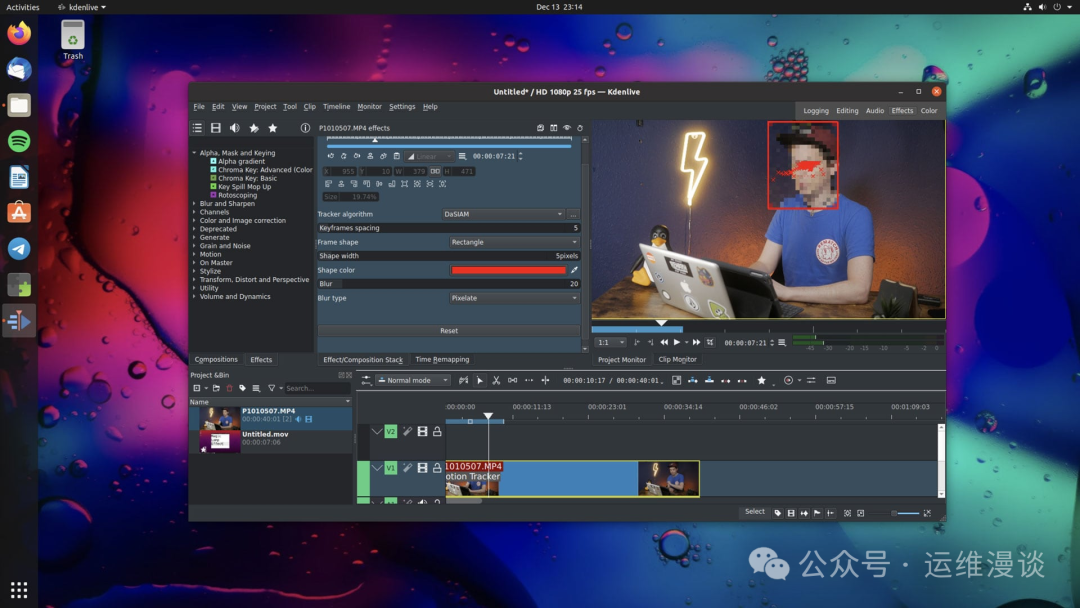The height and width of the screenshot is (608, 1080).
Task: Click the Reset button
Action: 449,331
